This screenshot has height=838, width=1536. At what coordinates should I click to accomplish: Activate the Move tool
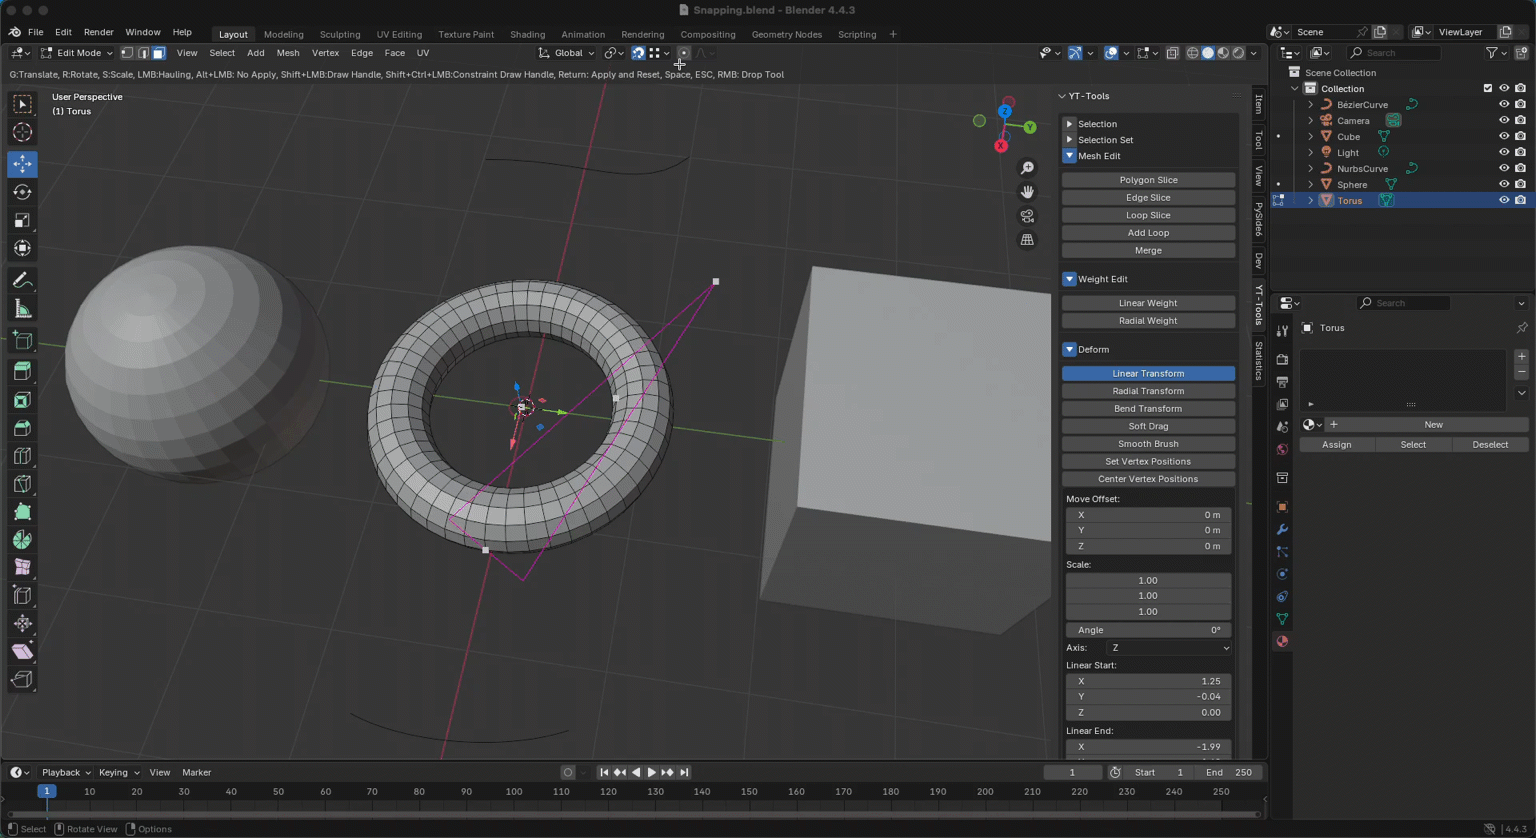click(x=22, y=164)
